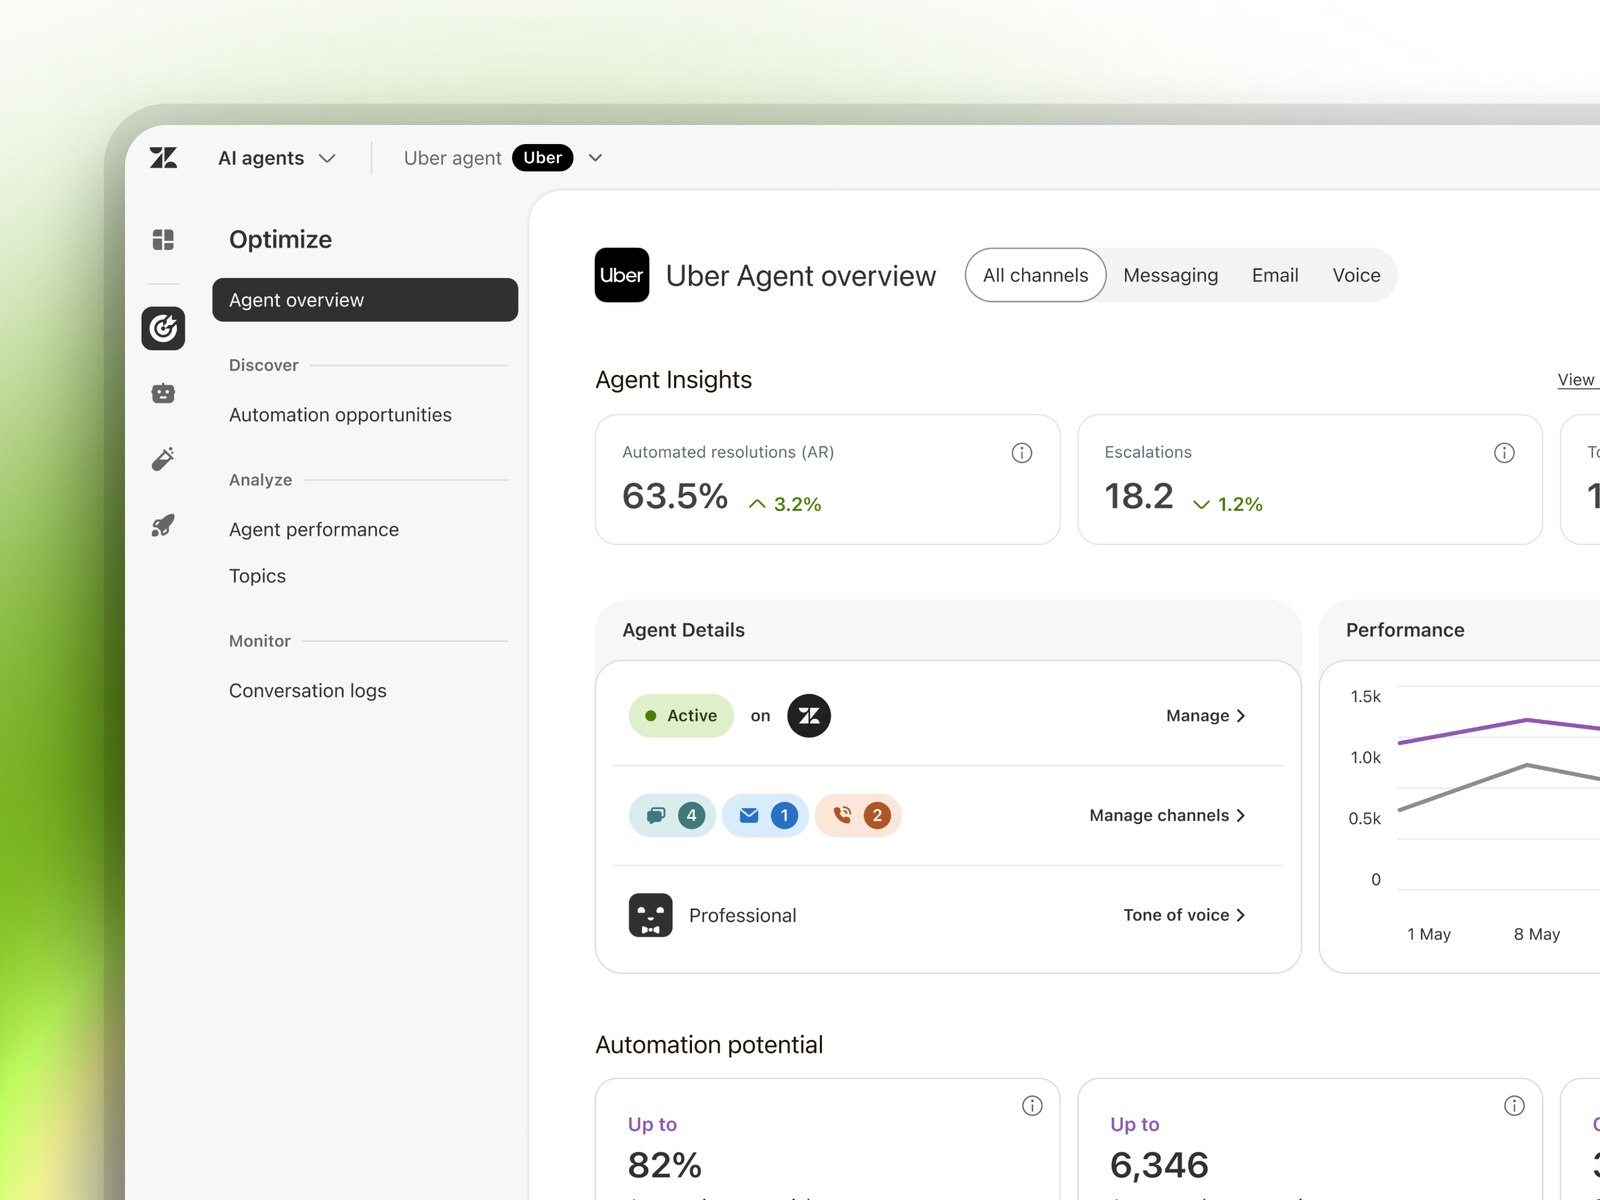Click the Uber logo beside overview title
The width and height of the screenshot is (1600, 1200).
coord(622,275)
